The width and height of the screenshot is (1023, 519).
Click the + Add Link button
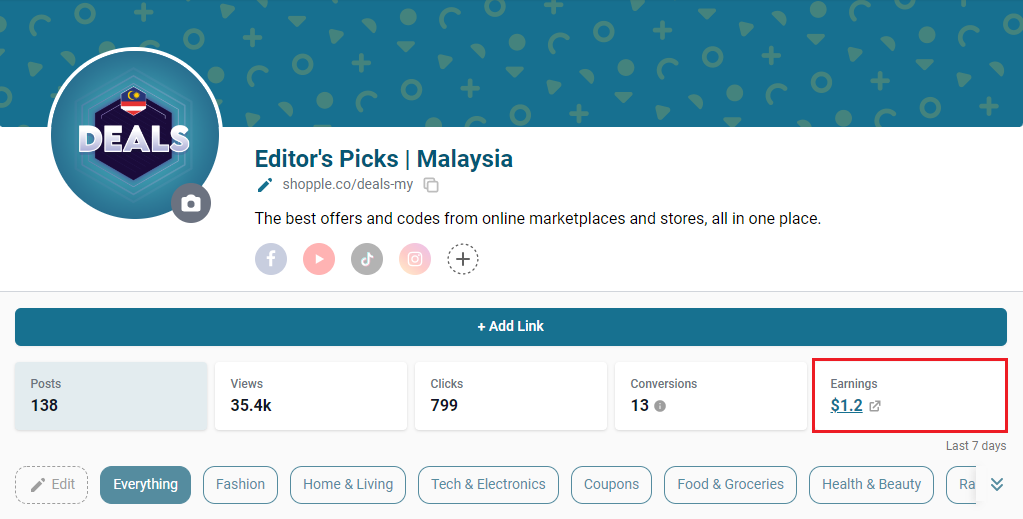click(x=511, y=326)
